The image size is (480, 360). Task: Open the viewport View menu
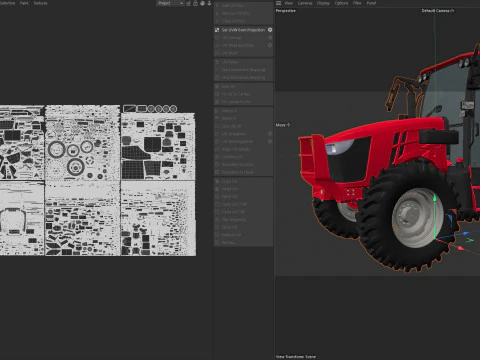pos(289,3)
